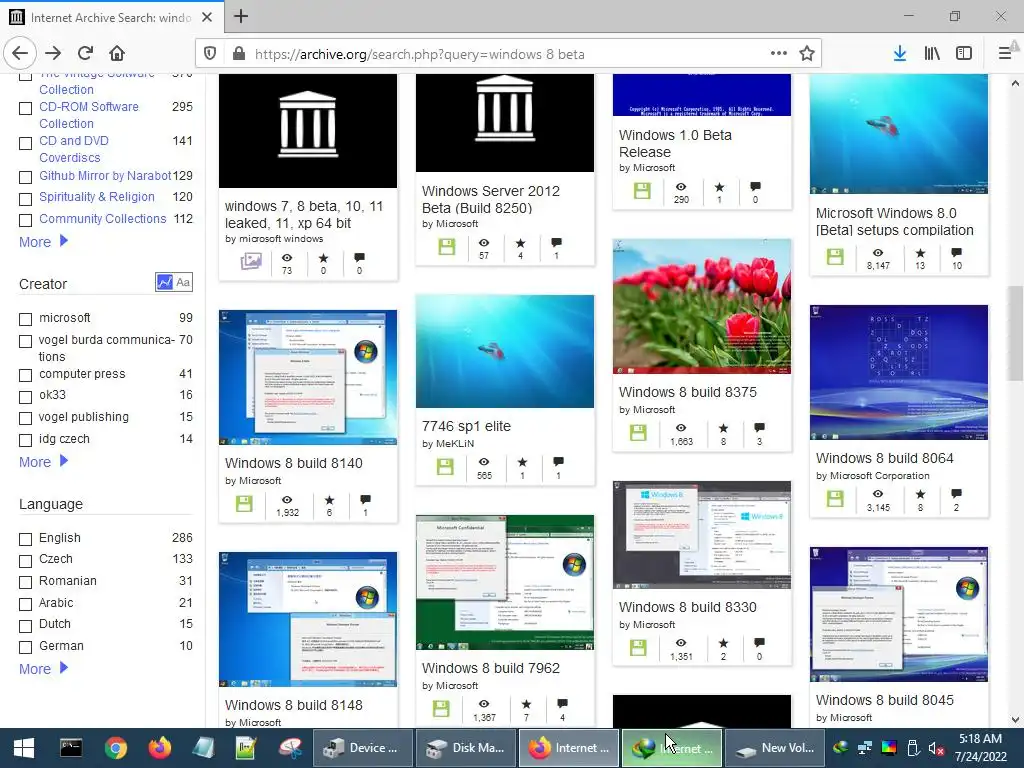This screenshot has width=1024, height=768.
Task: Sort Creator facet alphabetically with Aa
Action: point(184,282)
